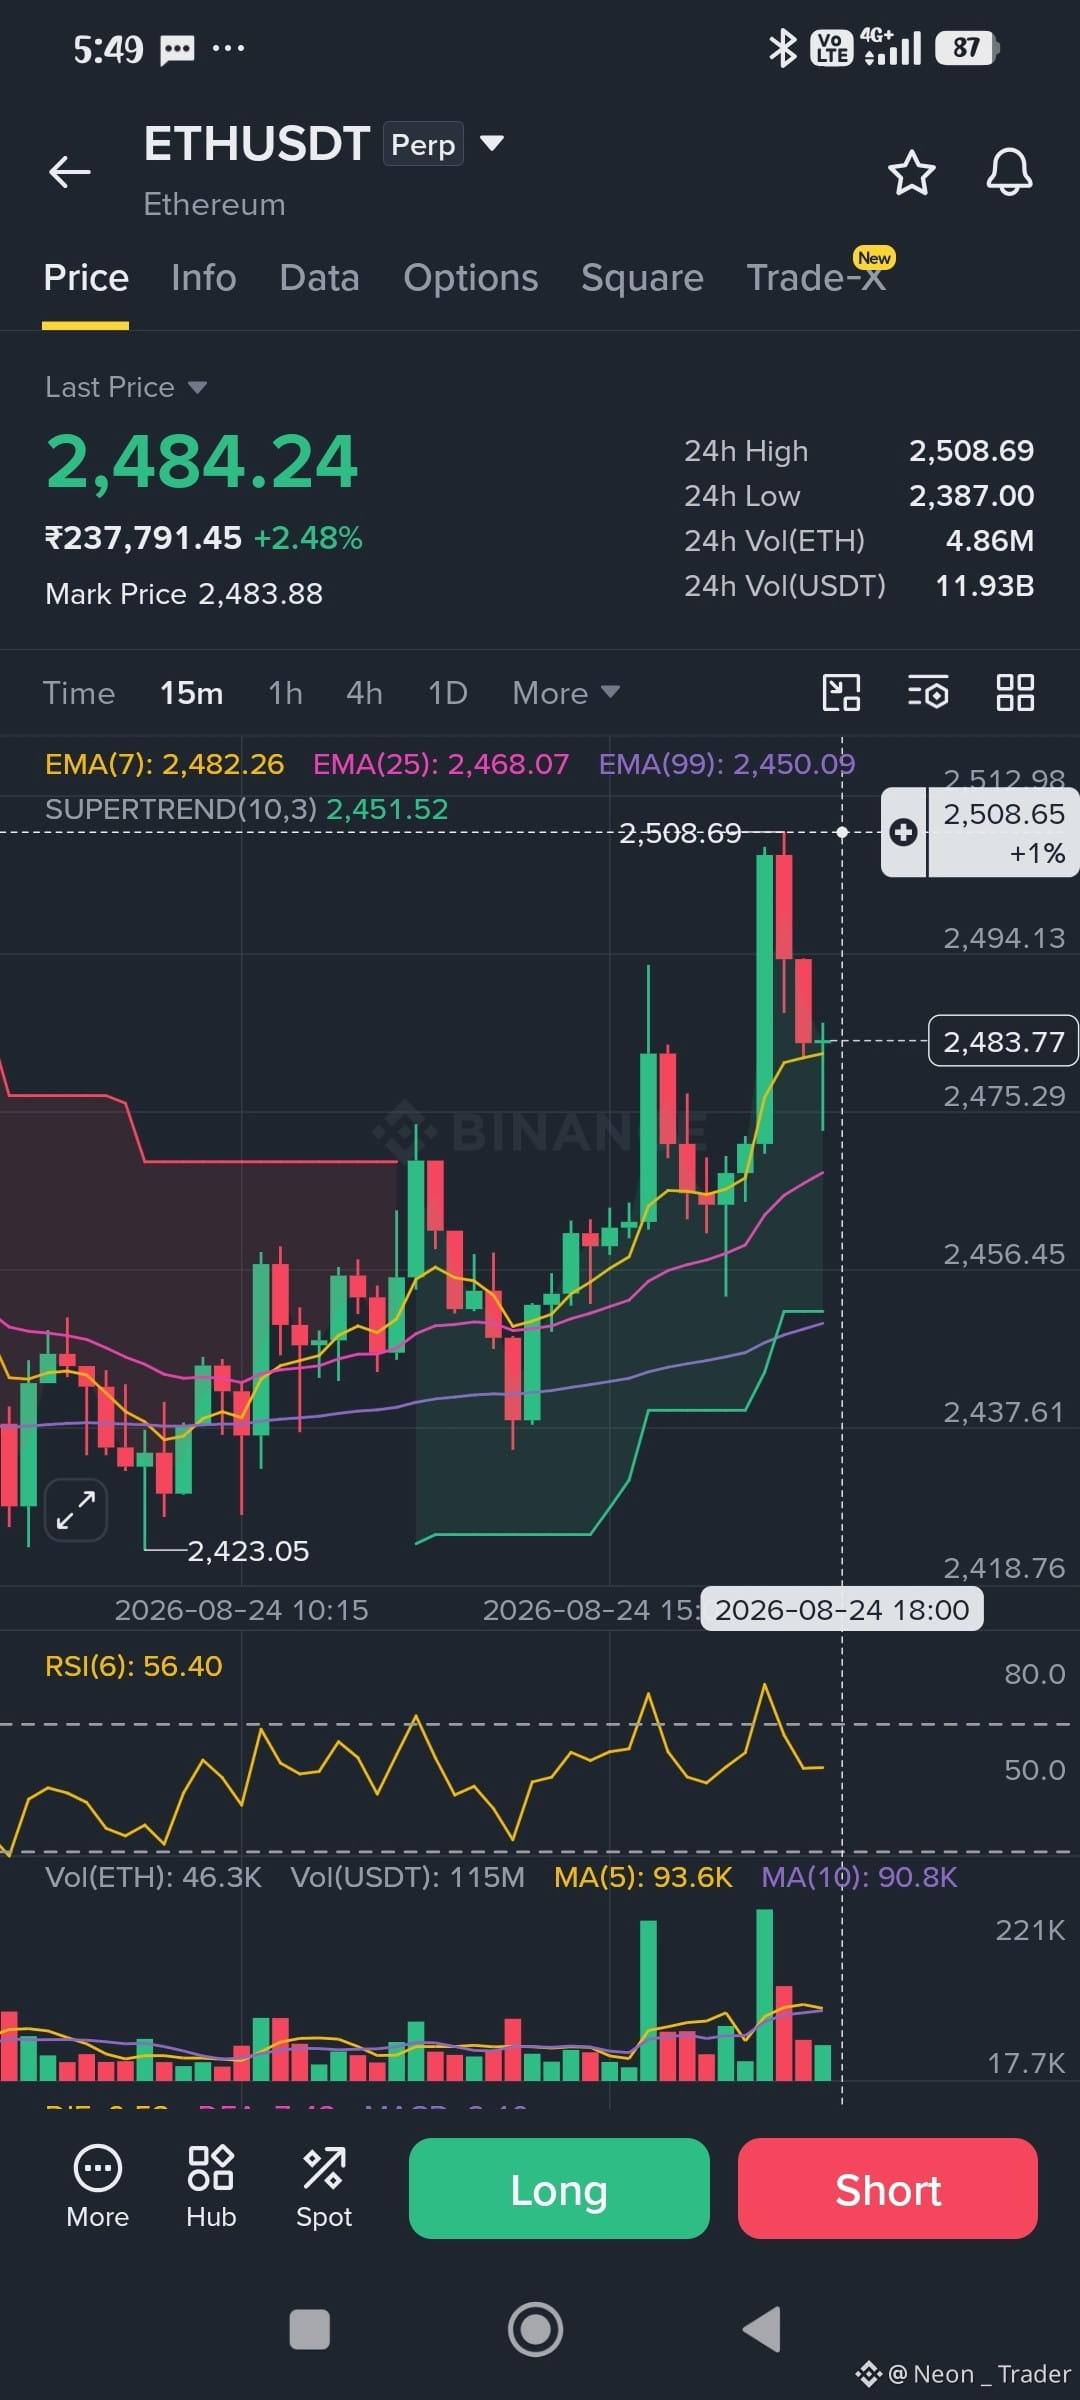
Task: Tap the large 2,484.24 last price
Action: (x=202, y=462)
